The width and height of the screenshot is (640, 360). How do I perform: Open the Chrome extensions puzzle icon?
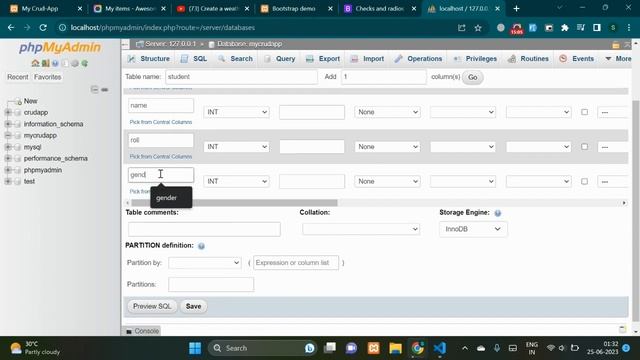click(564, 28)
